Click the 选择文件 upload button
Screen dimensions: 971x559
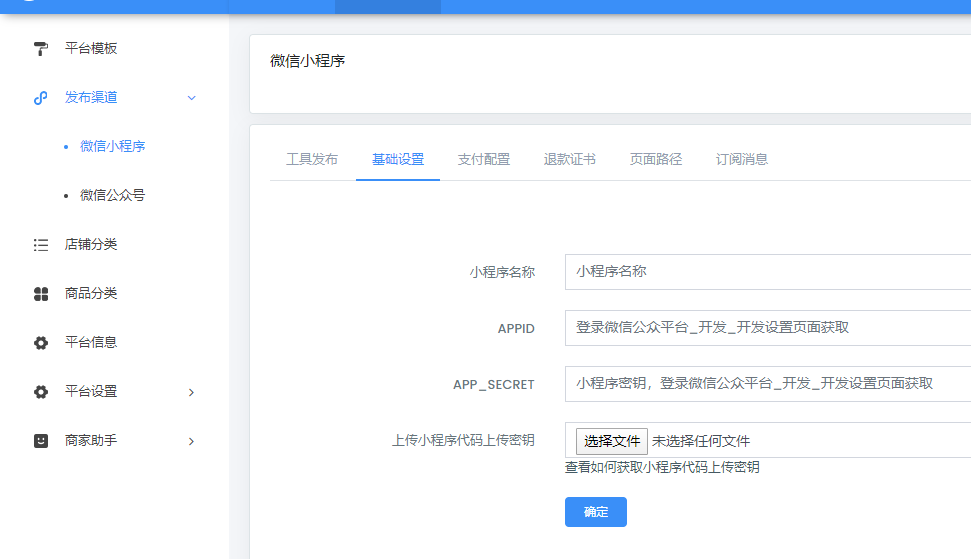pyautogui.click(x=612, y=441)
